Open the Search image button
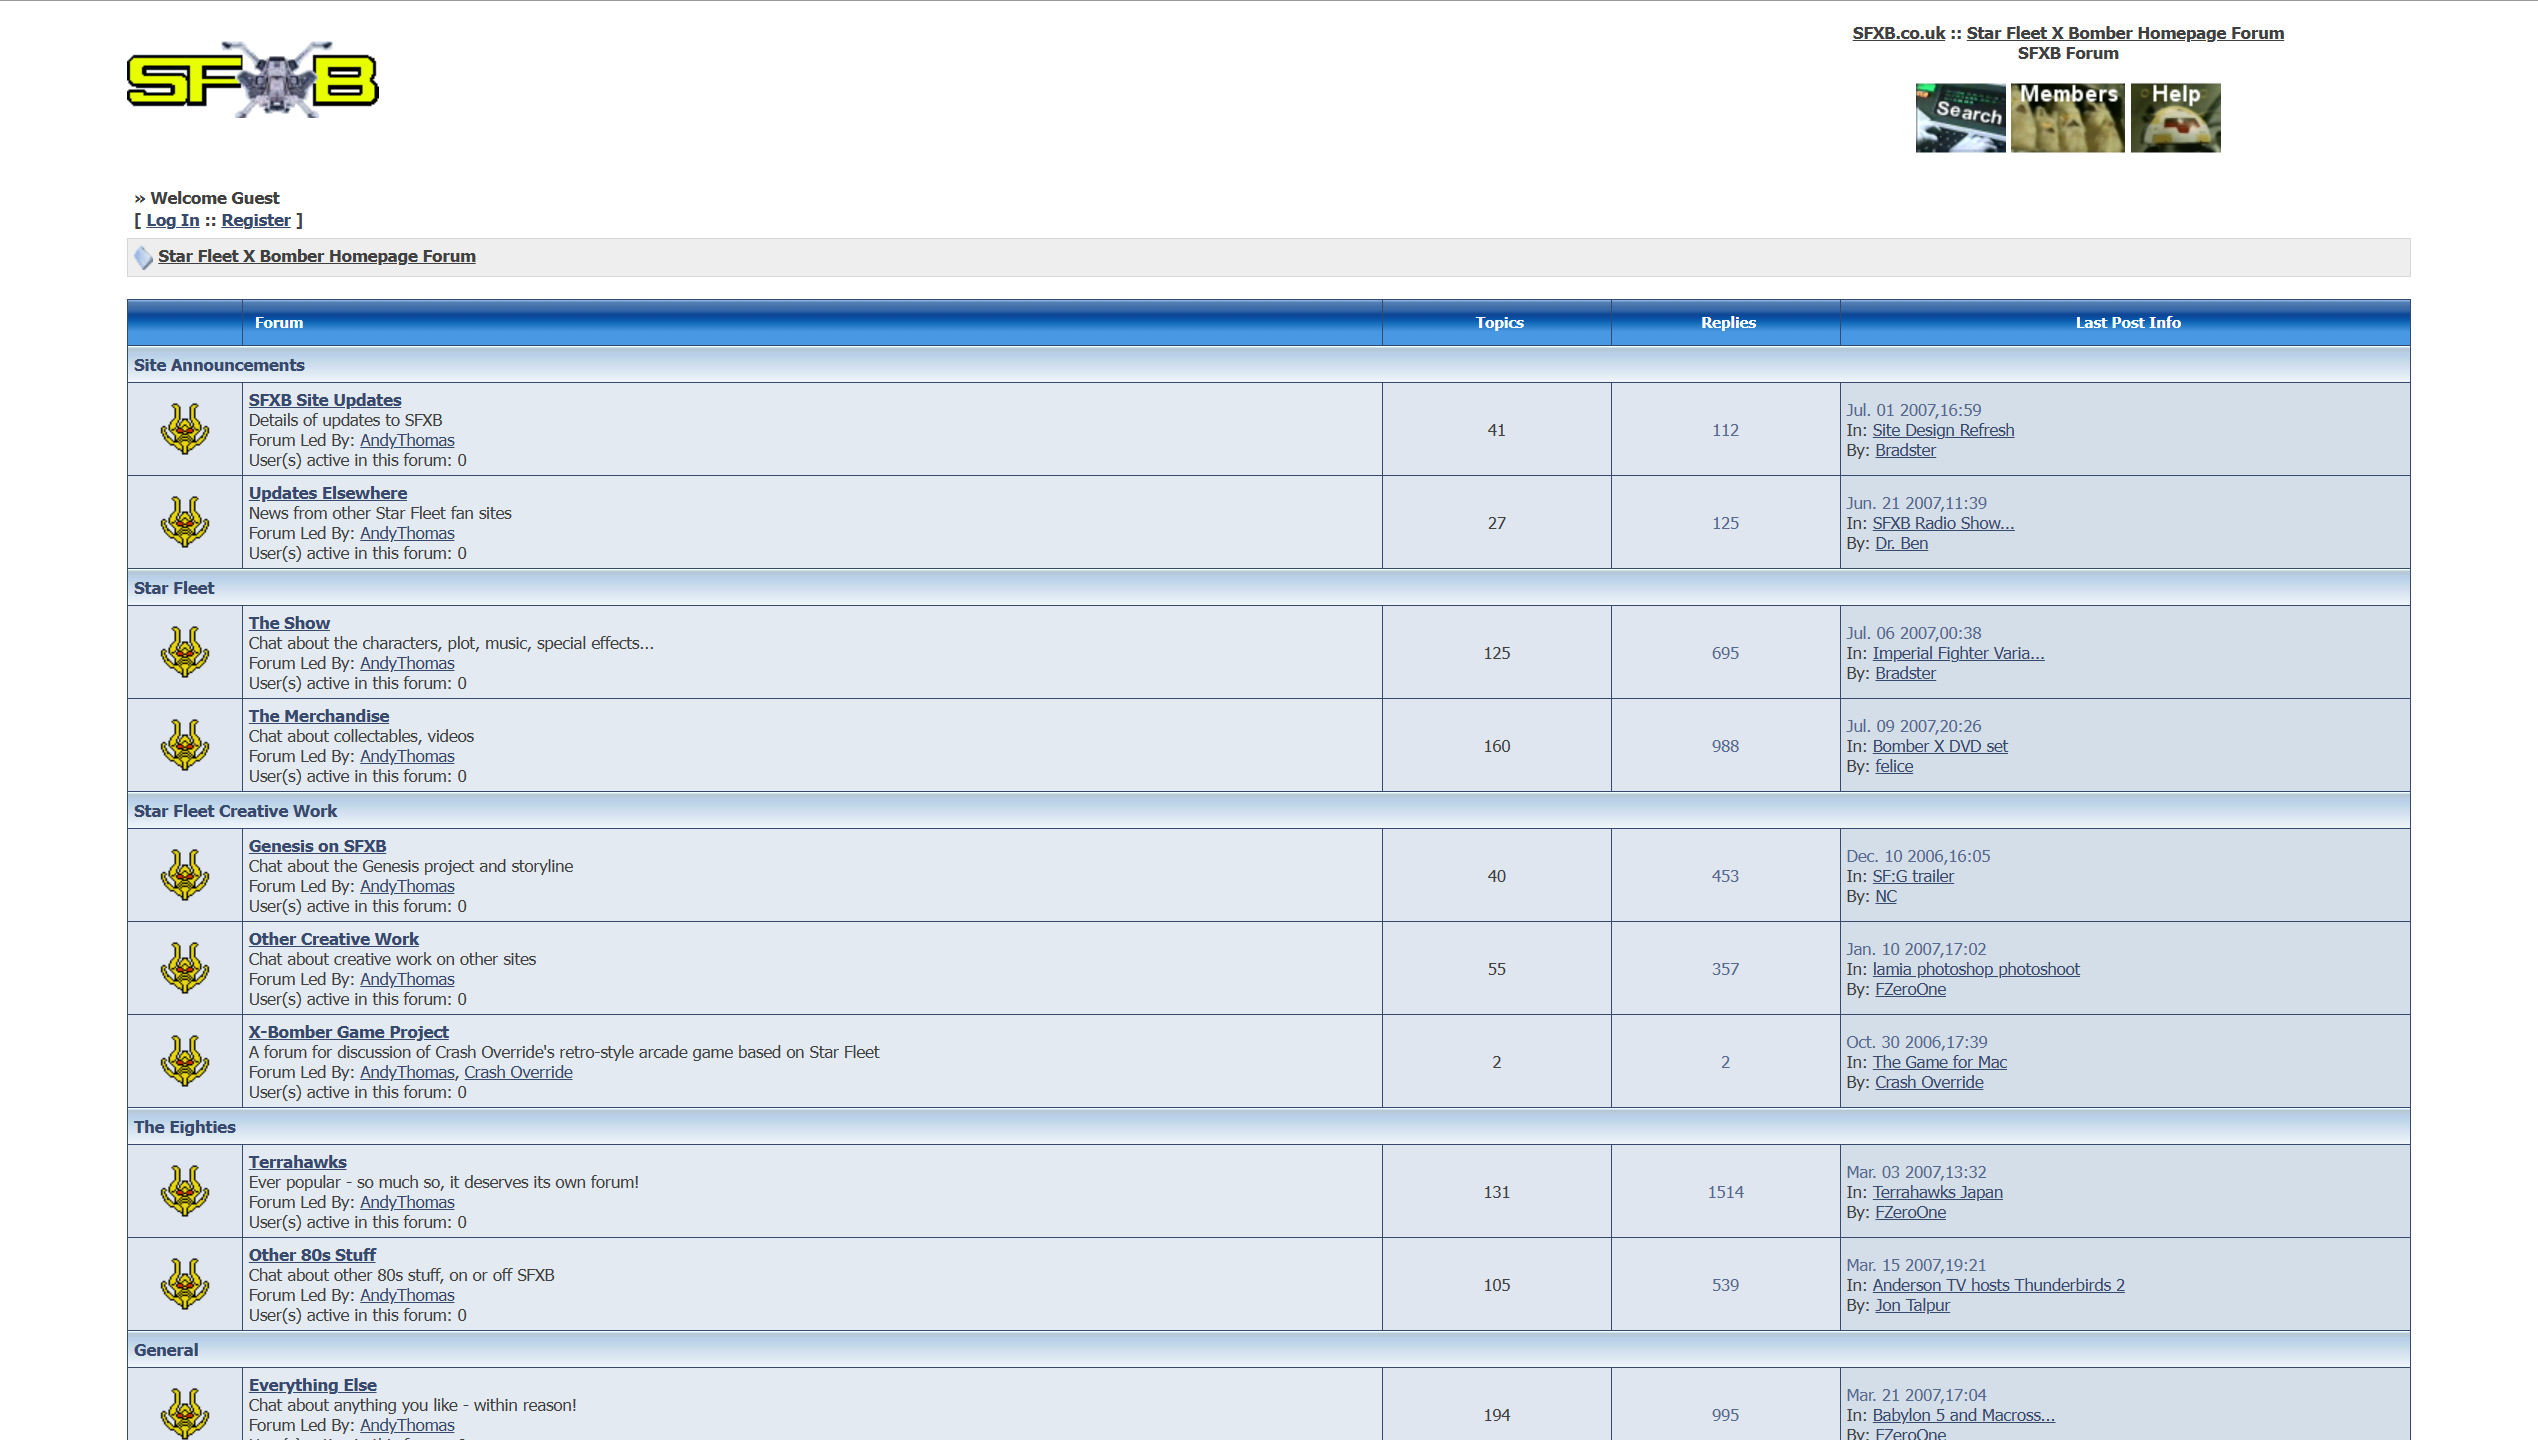 pyautogui.click(x=1960, y=118)
